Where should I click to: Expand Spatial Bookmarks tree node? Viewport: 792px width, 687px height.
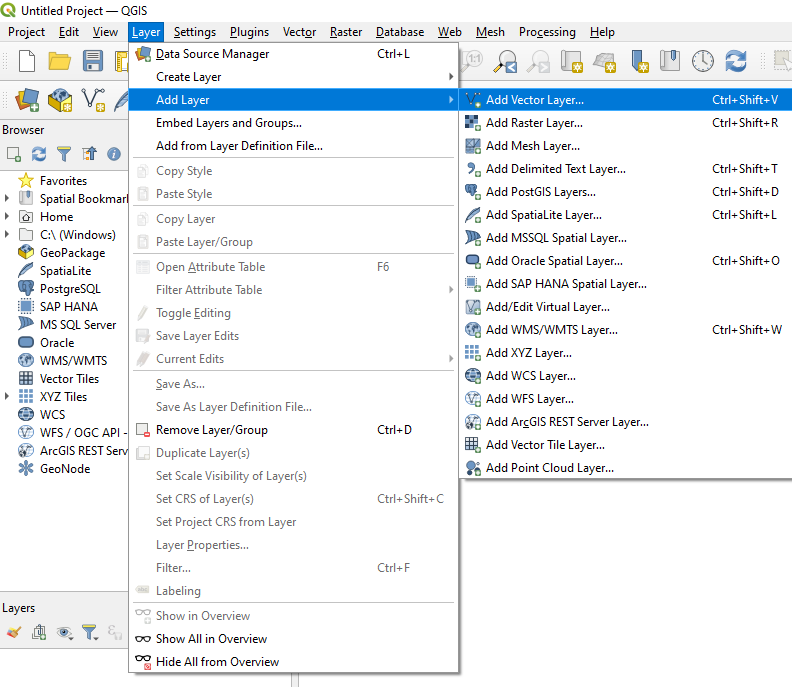click(x=7, y=199)
